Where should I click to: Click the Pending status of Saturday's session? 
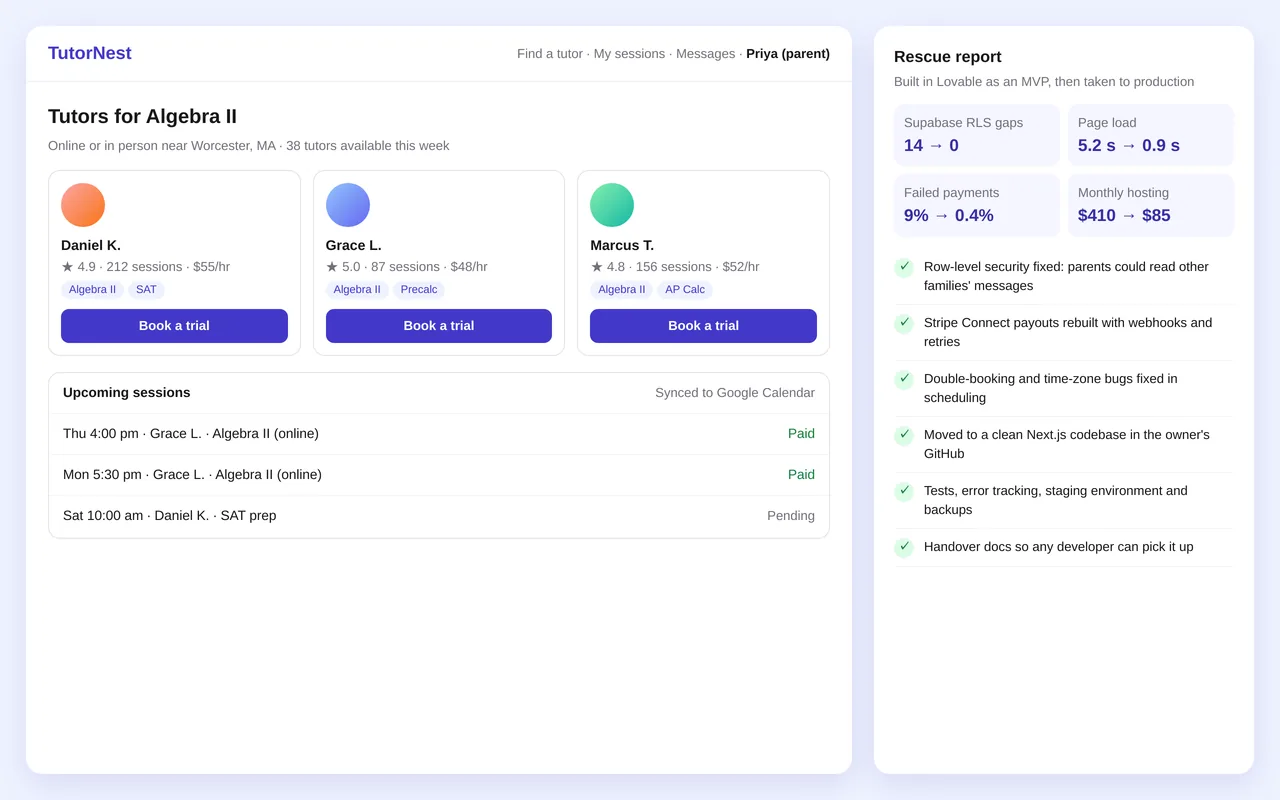791,516
